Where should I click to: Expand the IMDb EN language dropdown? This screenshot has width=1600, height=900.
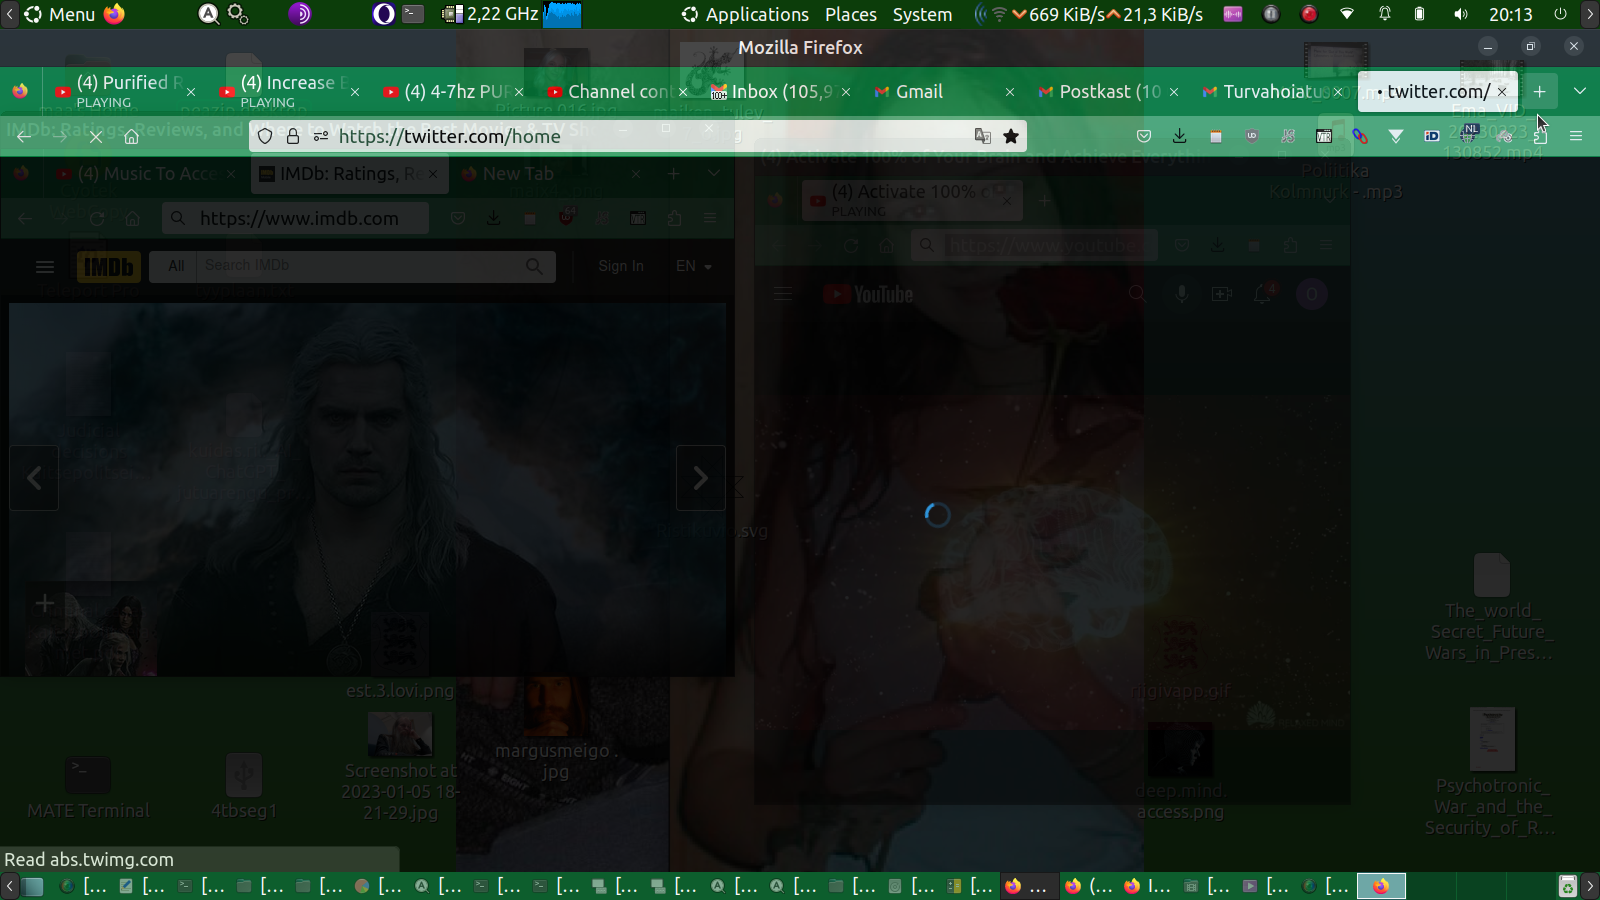click(x=693, y=266)
